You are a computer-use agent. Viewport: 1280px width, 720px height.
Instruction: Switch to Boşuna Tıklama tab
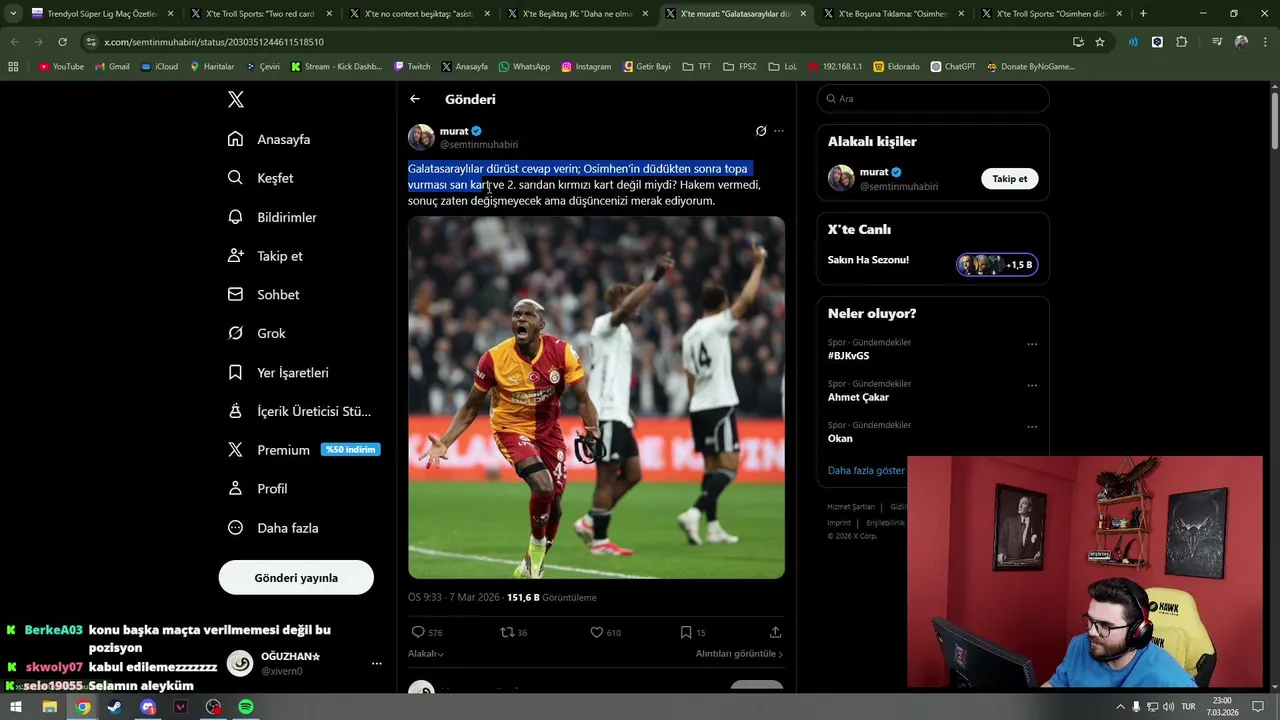click(x=894, y=14)
